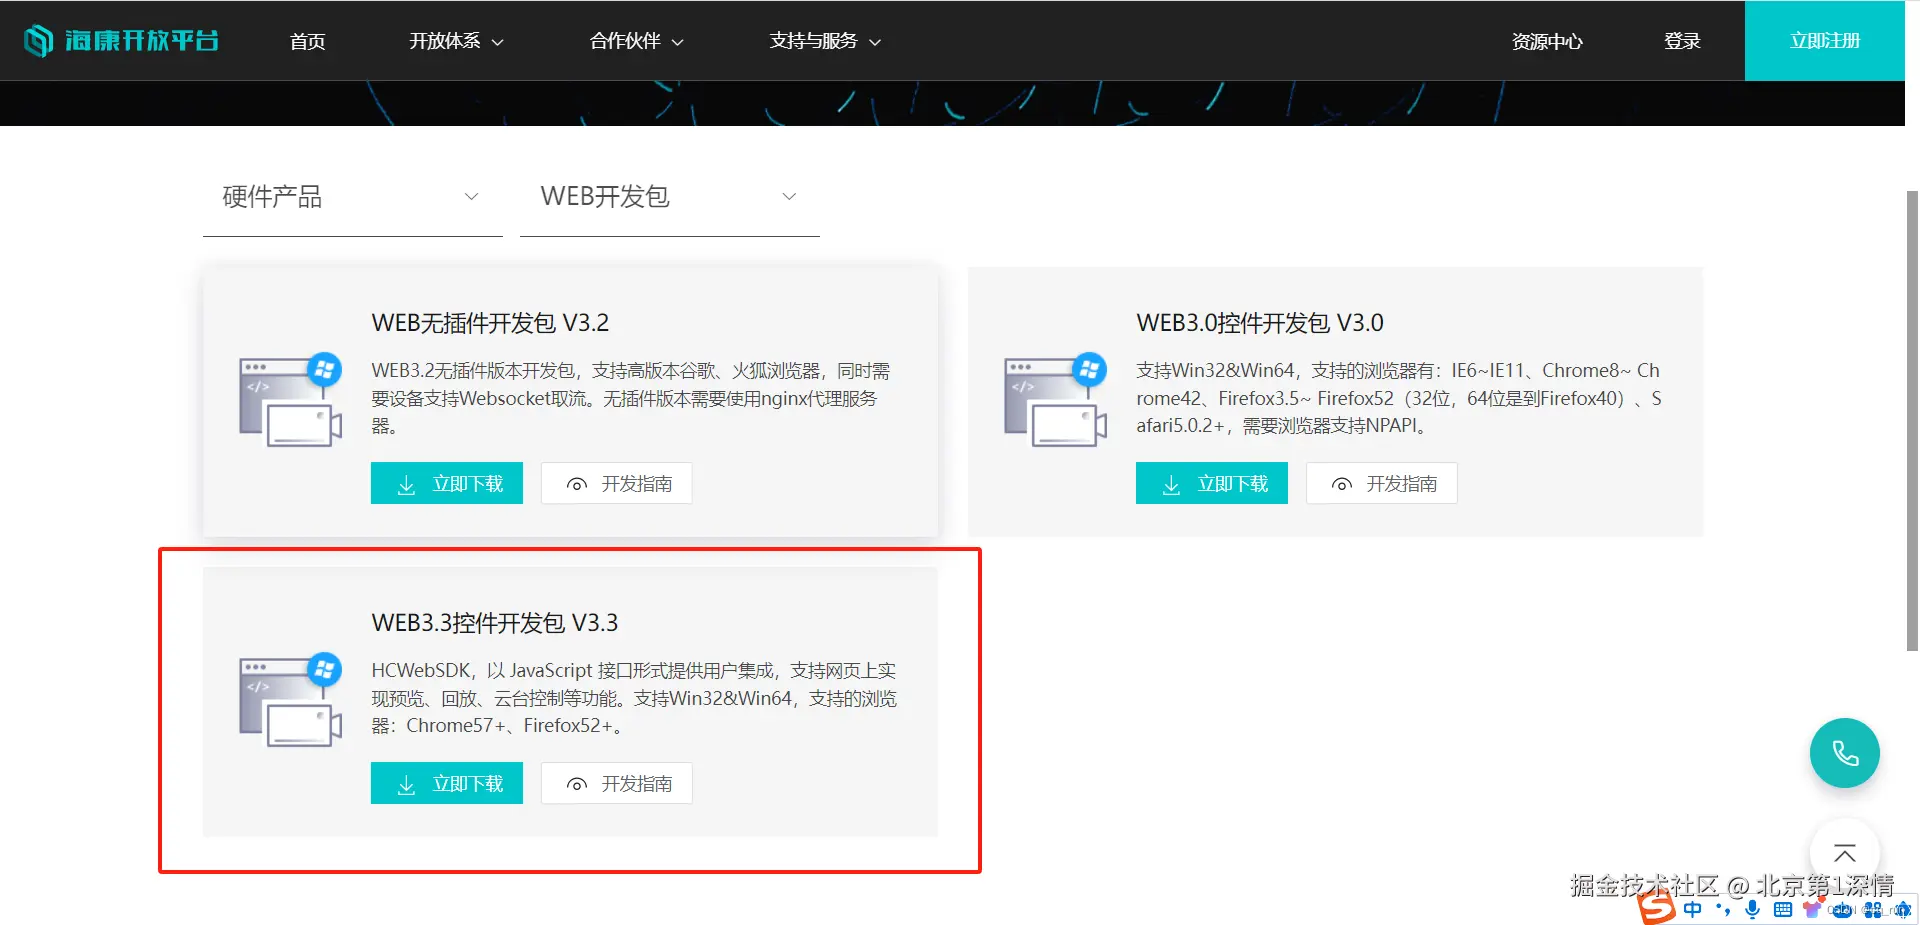This screenshot has width=1920, height=925.
Task: Download the WEB无插件开发包 V3.2 package
Action: coord(447,484)
